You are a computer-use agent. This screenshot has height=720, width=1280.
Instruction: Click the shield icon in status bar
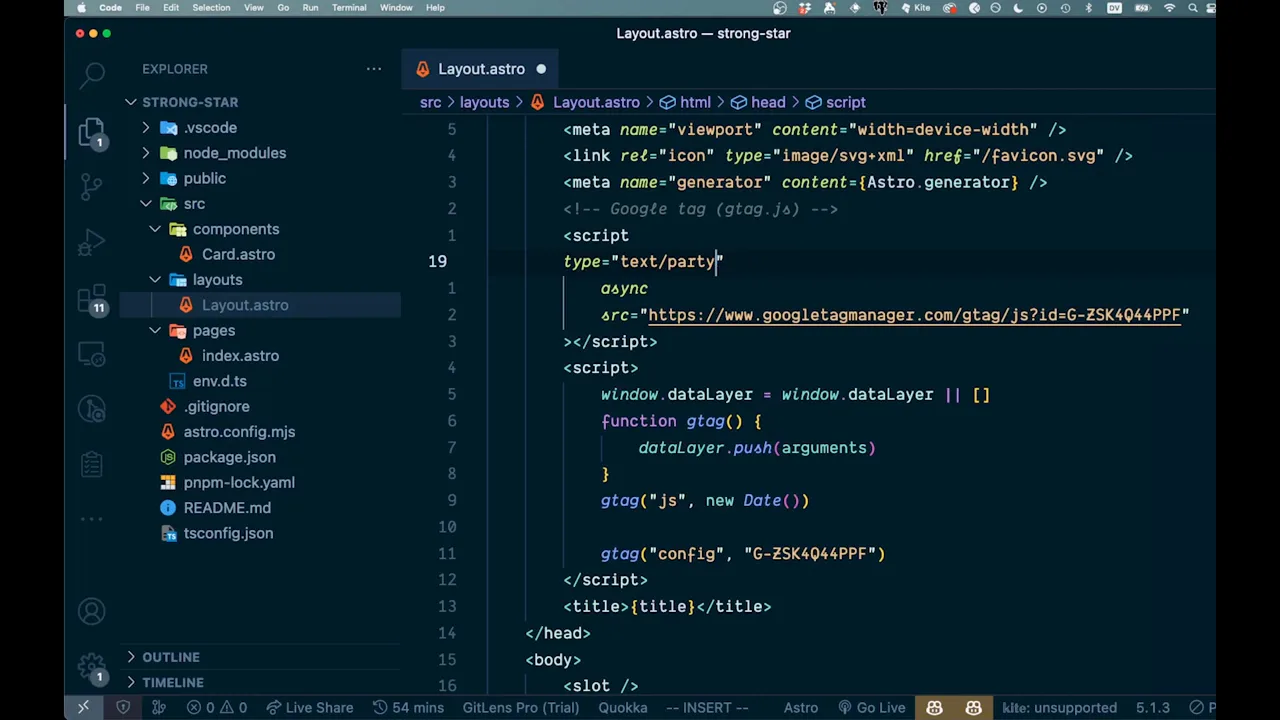point(123,708)
